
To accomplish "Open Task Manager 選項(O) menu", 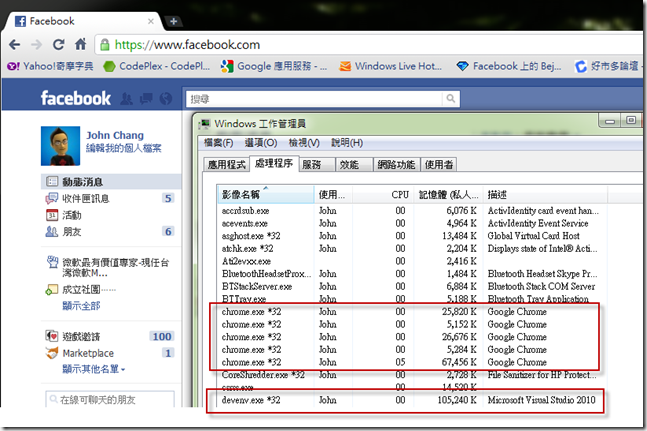I will click(261, 143).
